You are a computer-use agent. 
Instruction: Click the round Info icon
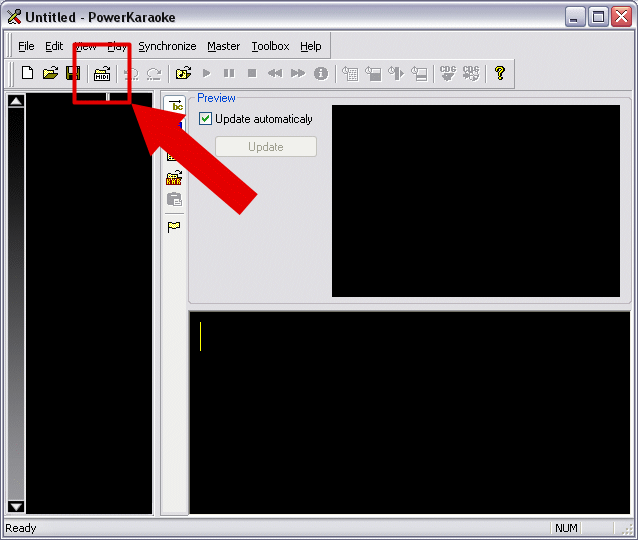(x=321, y=73)
